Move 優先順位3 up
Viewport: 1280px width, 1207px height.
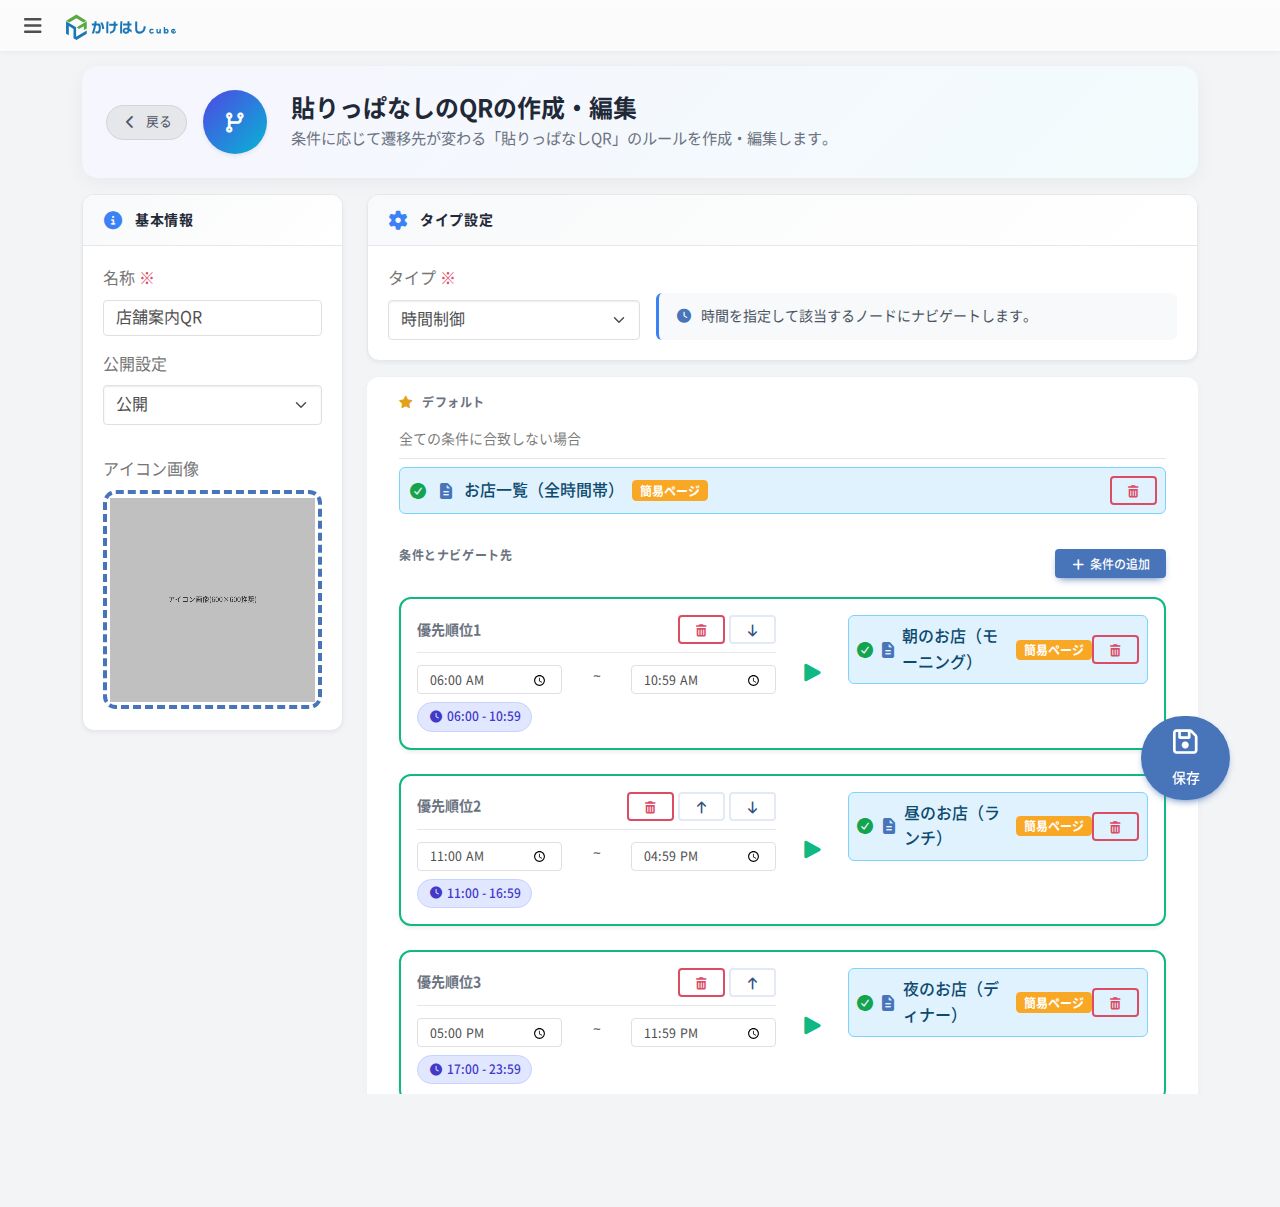[x=752, y=983]
